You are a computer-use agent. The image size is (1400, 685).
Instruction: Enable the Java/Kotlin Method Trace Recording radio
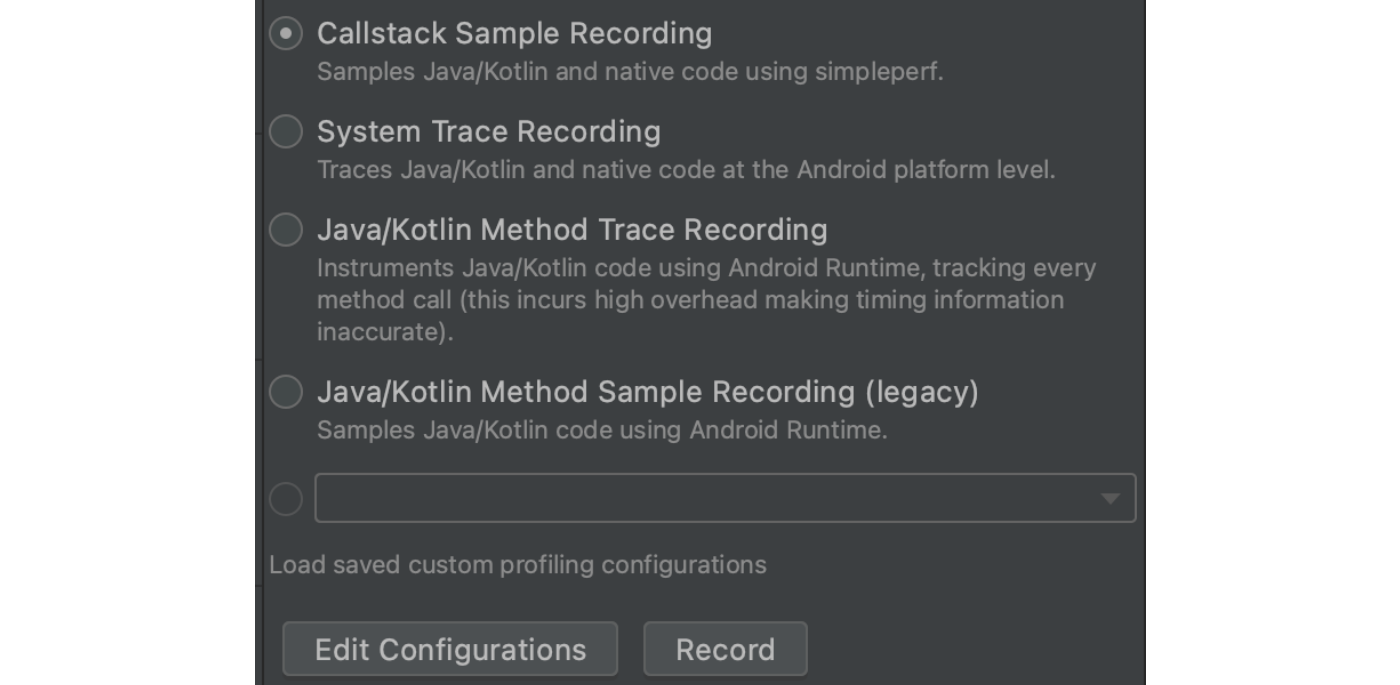pos(286,229)
